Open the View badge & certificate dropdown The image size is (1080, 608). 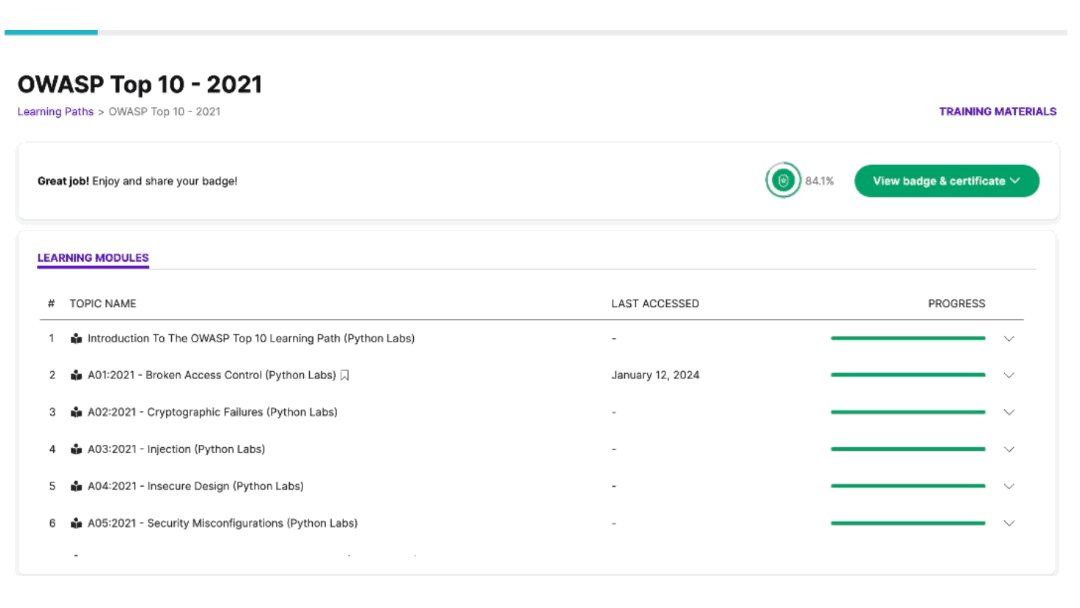click(x=947, y=181)
